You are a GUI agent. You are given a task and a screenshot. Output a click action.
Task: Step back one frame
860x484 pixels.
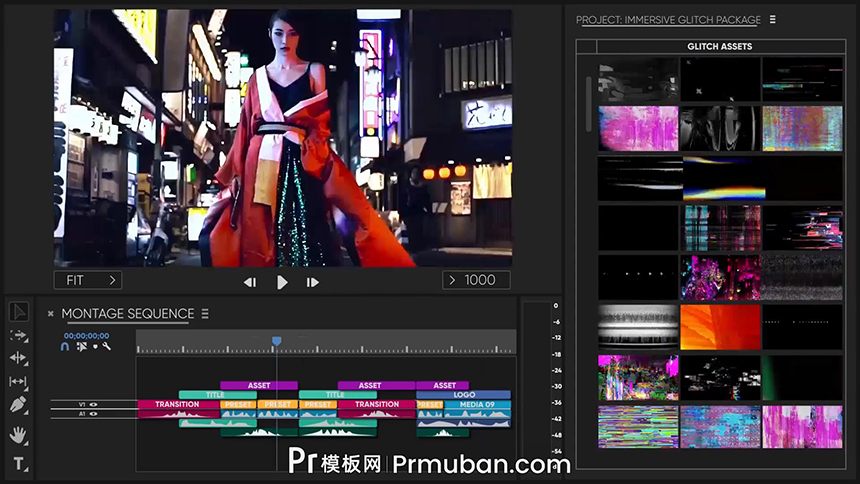(x=250, y=282)
